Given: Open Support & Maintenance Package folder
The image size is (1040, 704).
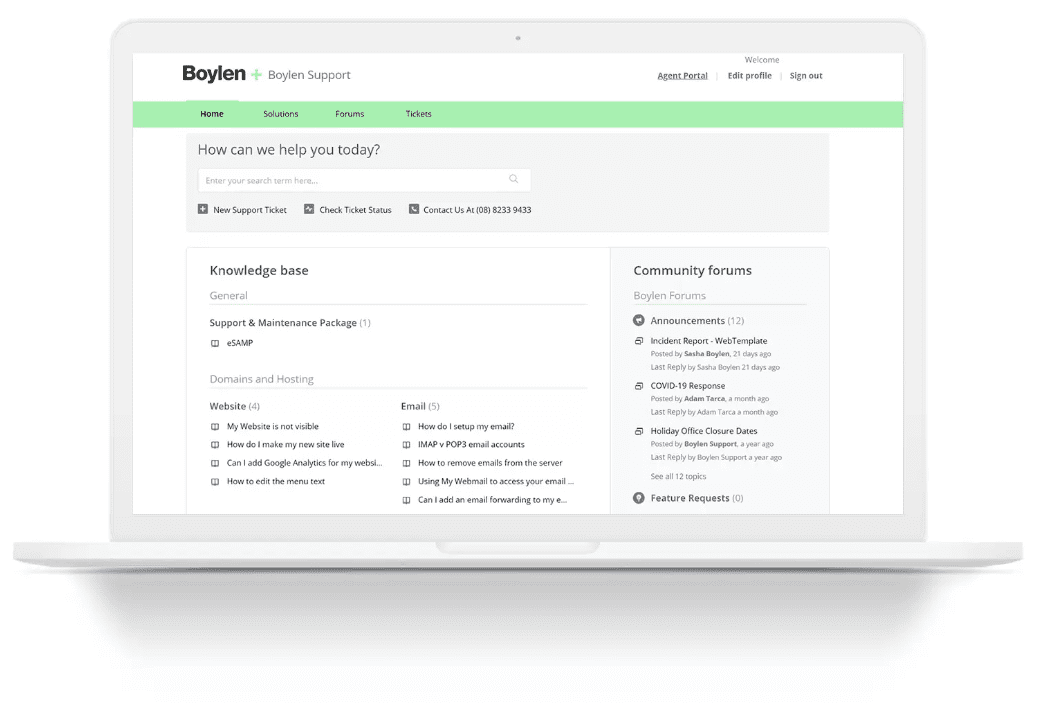Looking at the screenshot, I should tap(290, 323).
